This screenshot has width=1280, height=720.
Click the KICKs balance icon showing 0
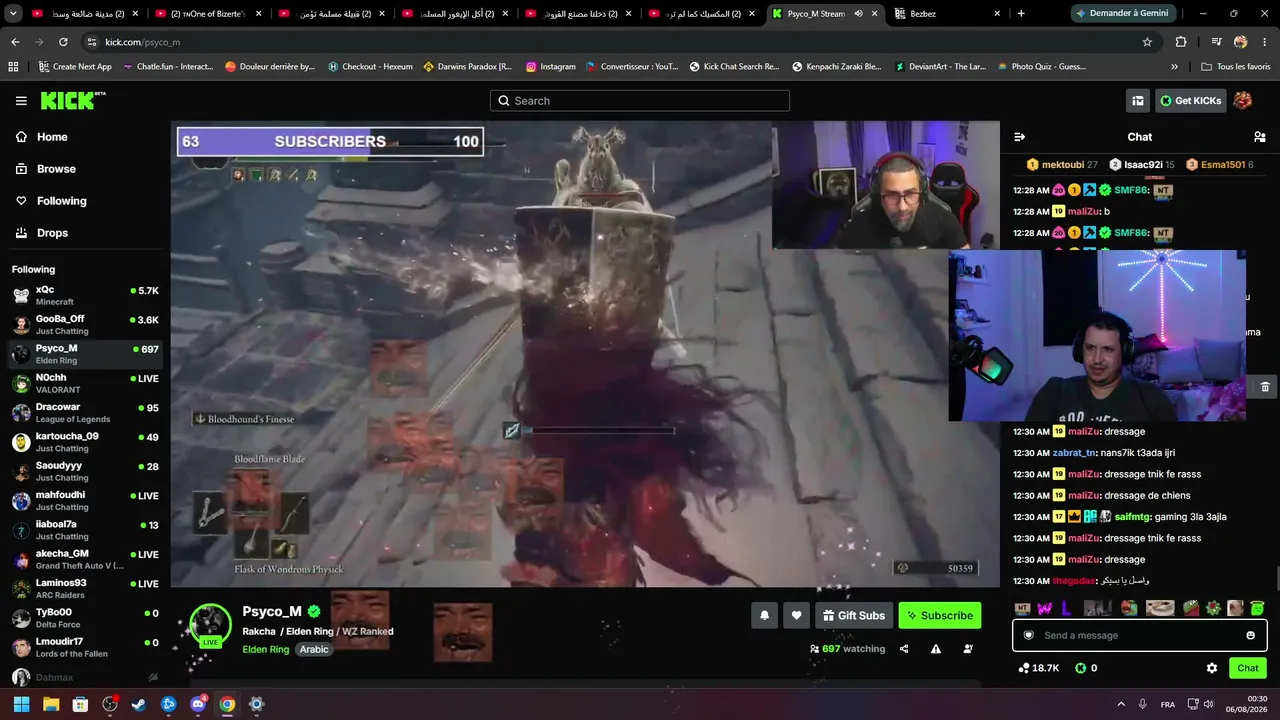[1086, 668]
